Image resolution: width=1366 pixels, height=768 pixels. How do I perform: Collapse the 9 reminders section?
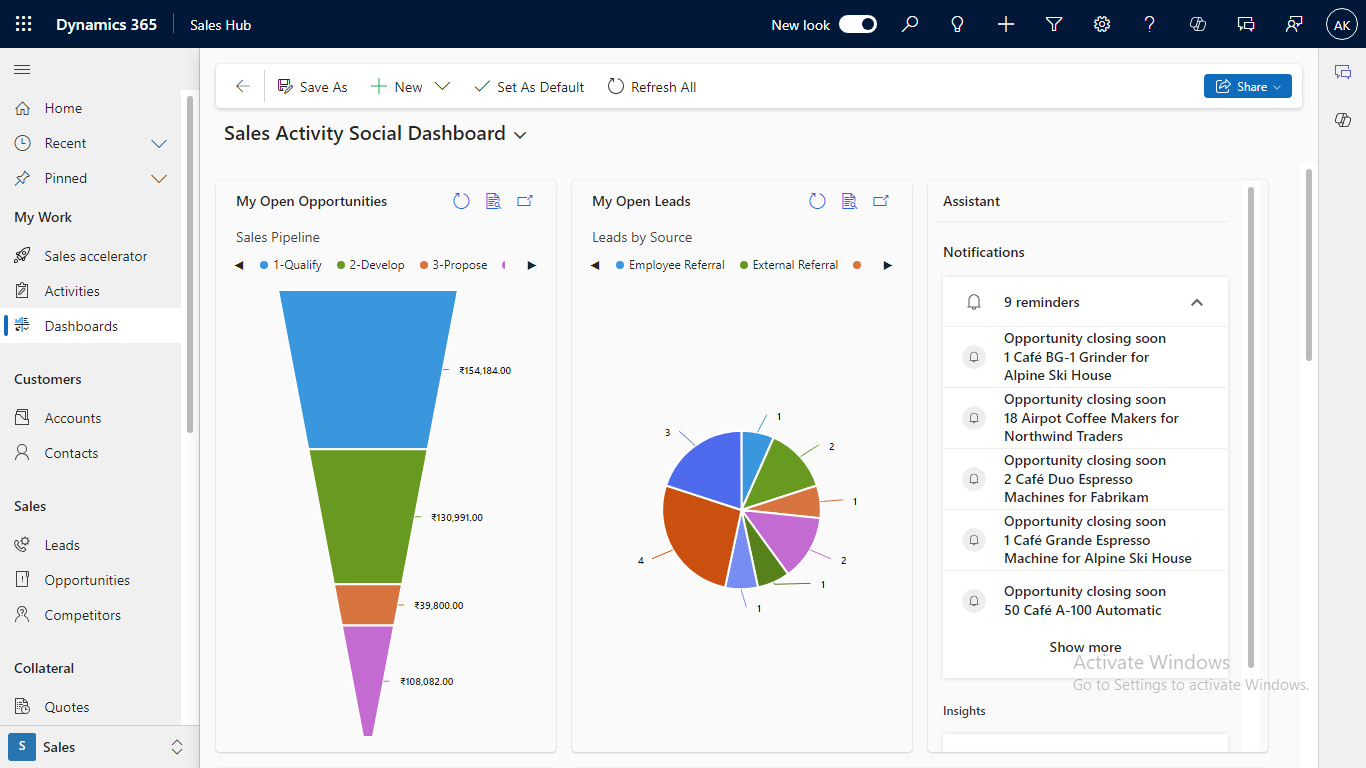1196,302
